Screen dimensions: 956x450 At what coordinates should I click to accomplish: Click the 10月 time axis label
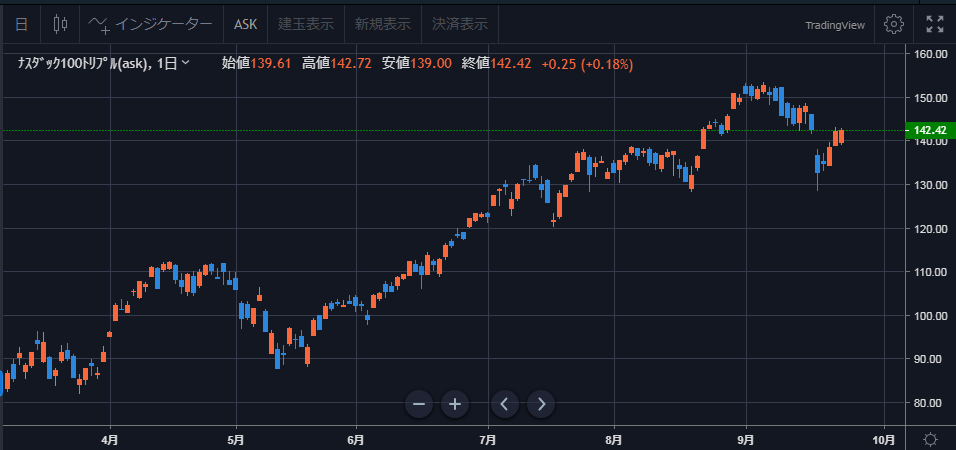tap(884, 440)
